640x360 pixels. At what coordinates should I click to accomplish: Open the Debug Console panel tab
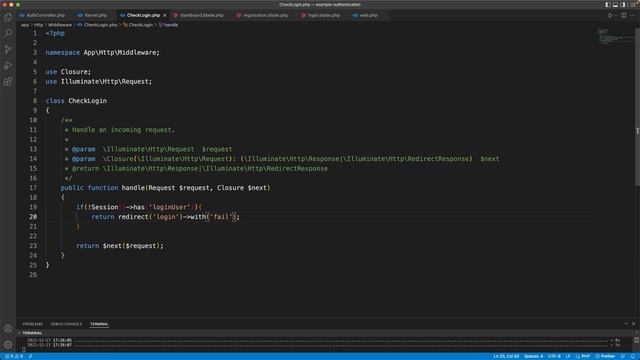click(66, 324)
